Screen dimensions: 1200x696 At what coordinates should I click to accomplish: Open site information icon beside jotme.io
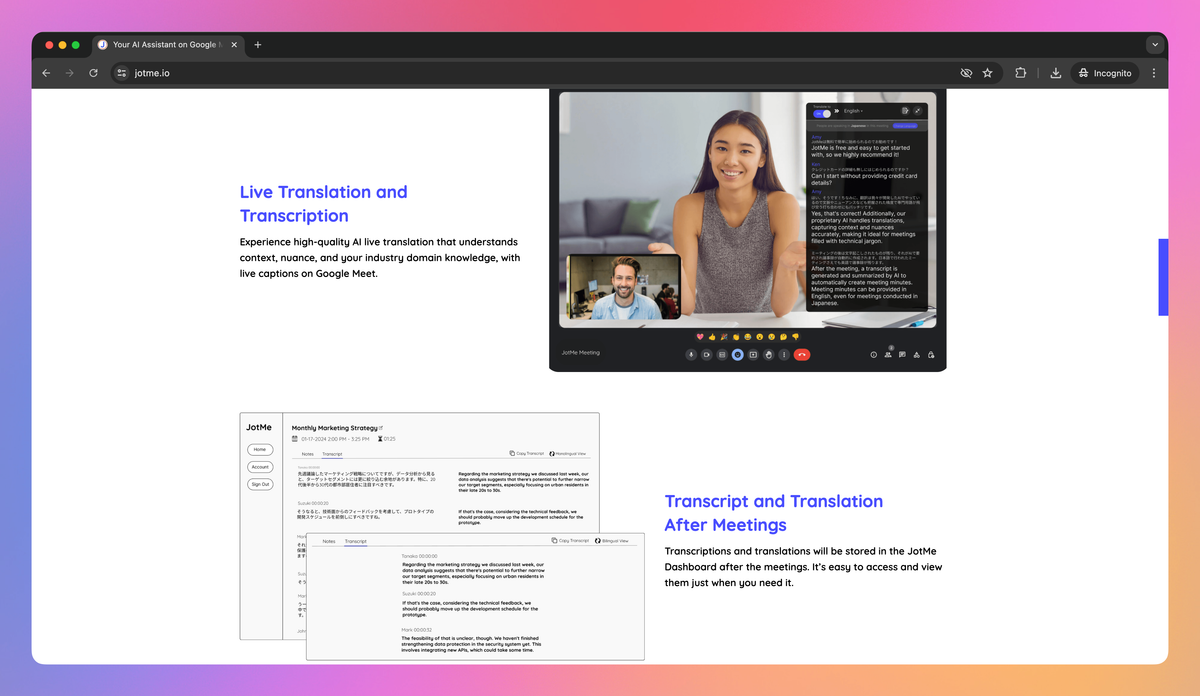[122, 73]
